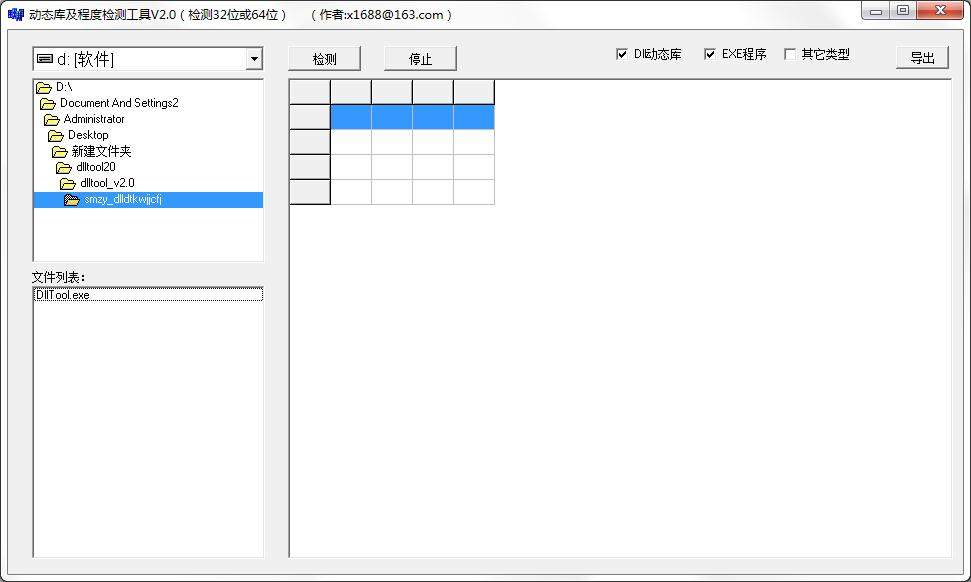Screen dimensions: 971x582
Task: Click the 导出 export button
Action: (921, 57)
